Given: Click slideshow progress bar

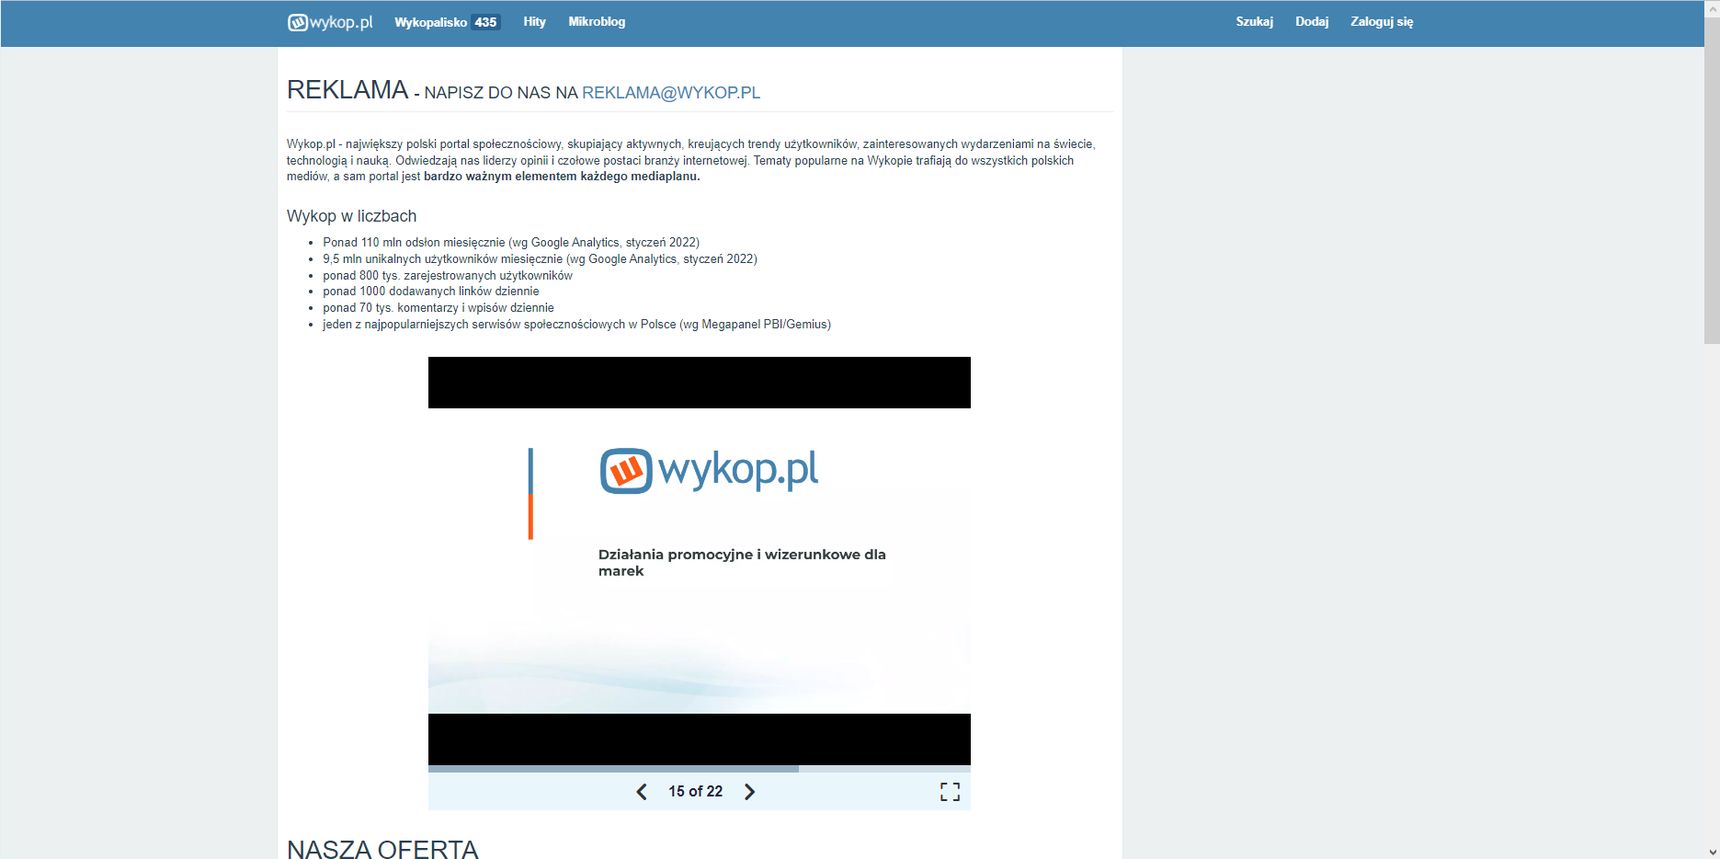Looking at the screenshot, I should 699,769.
